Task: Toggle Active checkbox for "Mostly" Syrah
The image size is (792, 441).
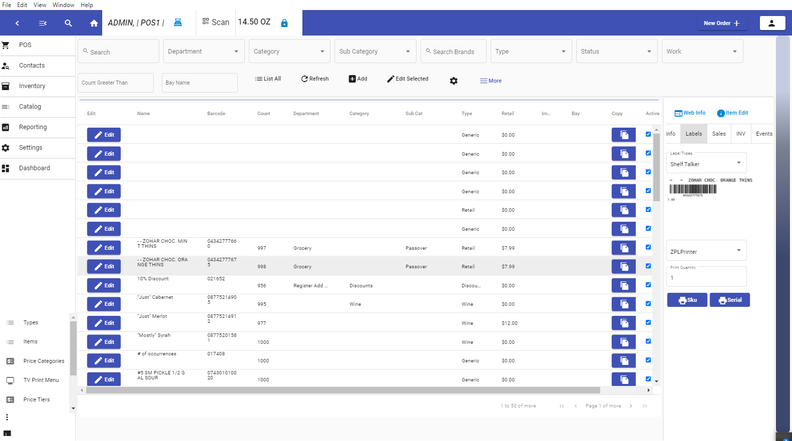Action: click(648, 341)
